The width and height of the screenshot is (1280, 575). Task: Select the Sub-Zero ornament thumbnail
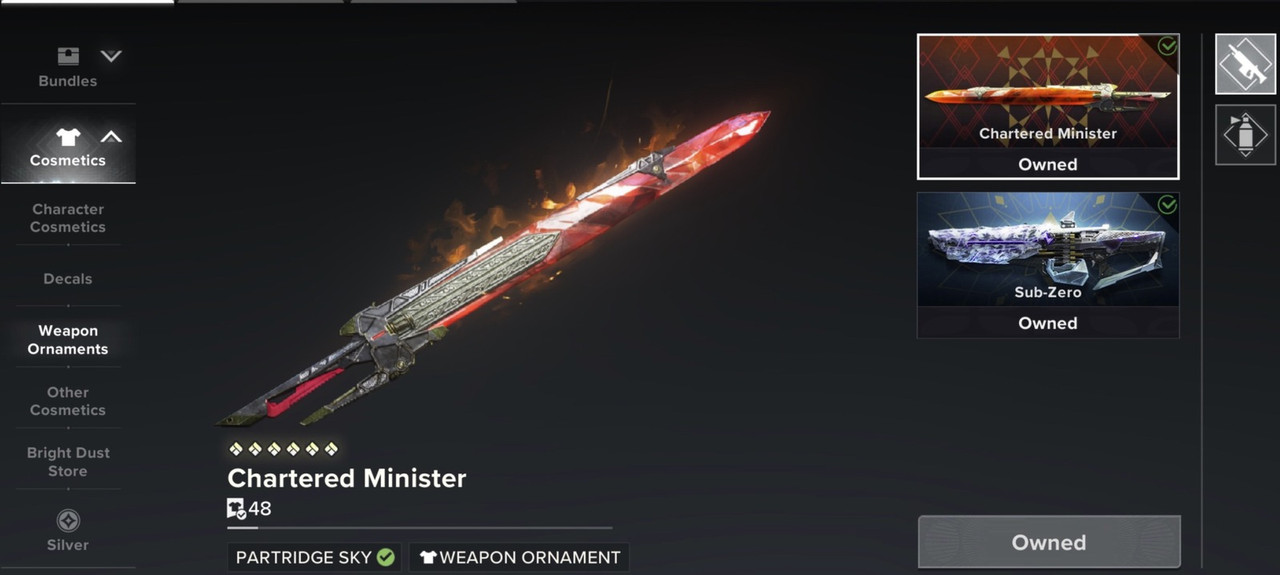coord(1048,265)
